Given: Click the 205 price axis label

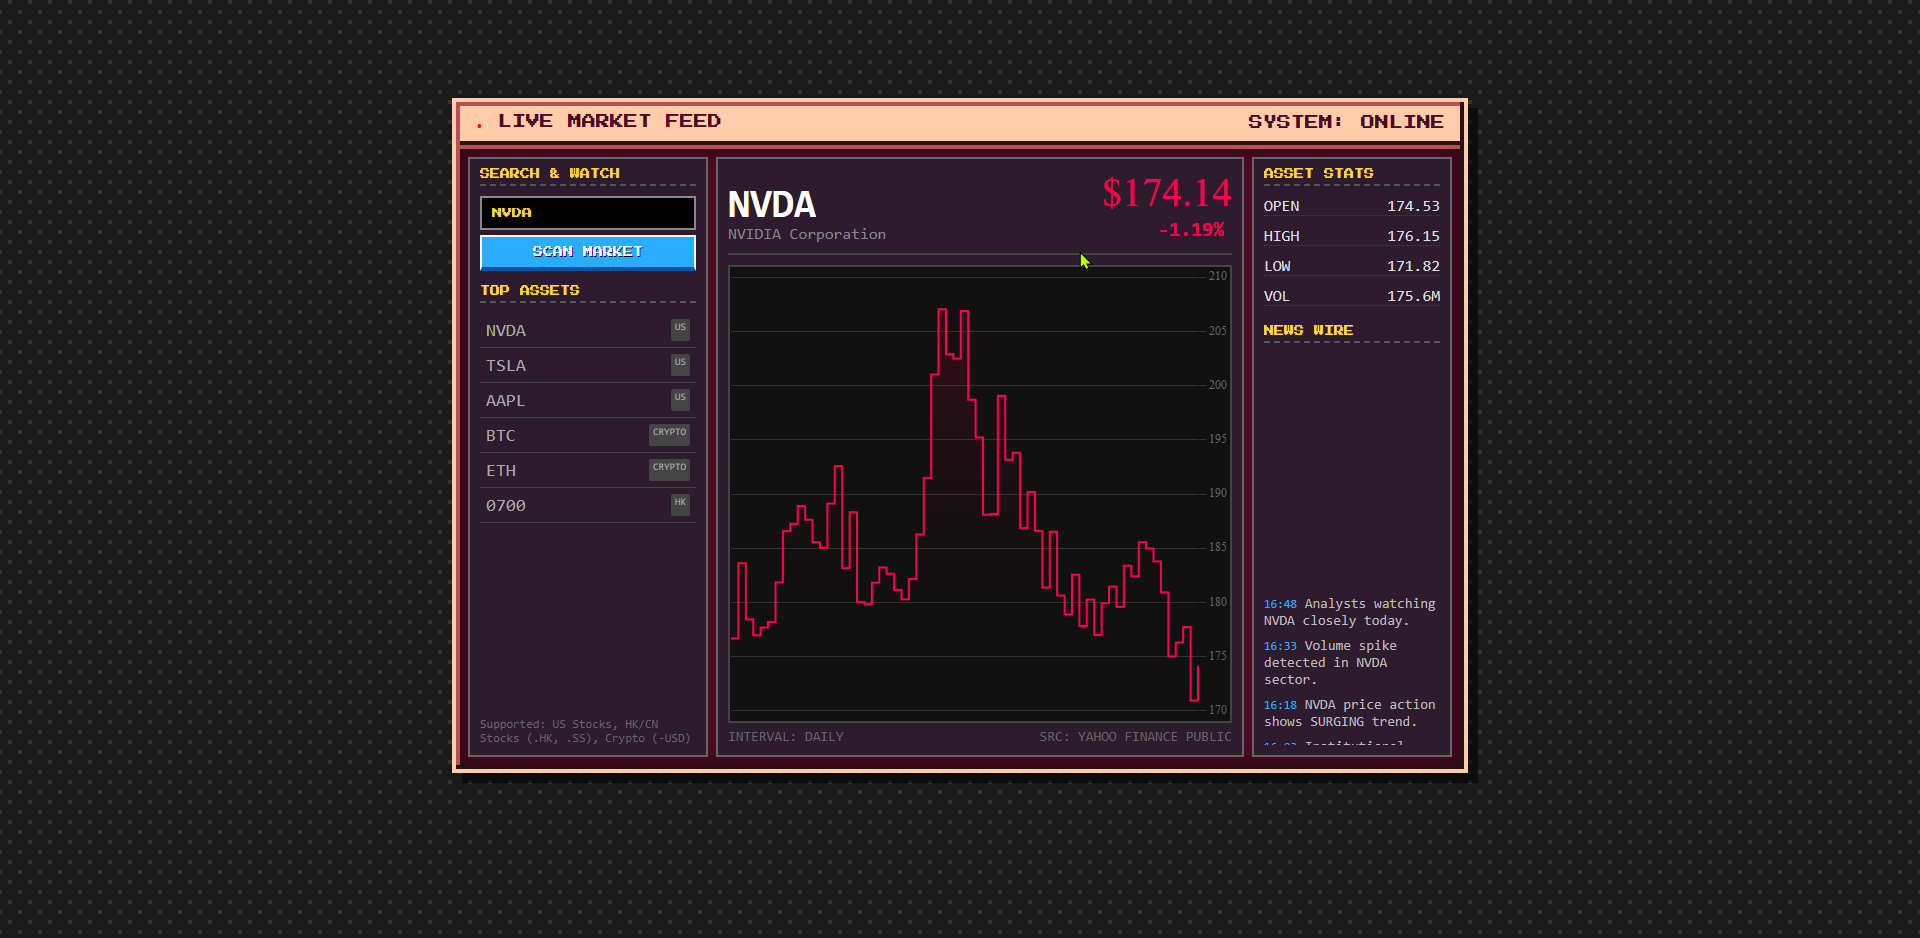Looking at the screenshot, I should point(1217,331).
